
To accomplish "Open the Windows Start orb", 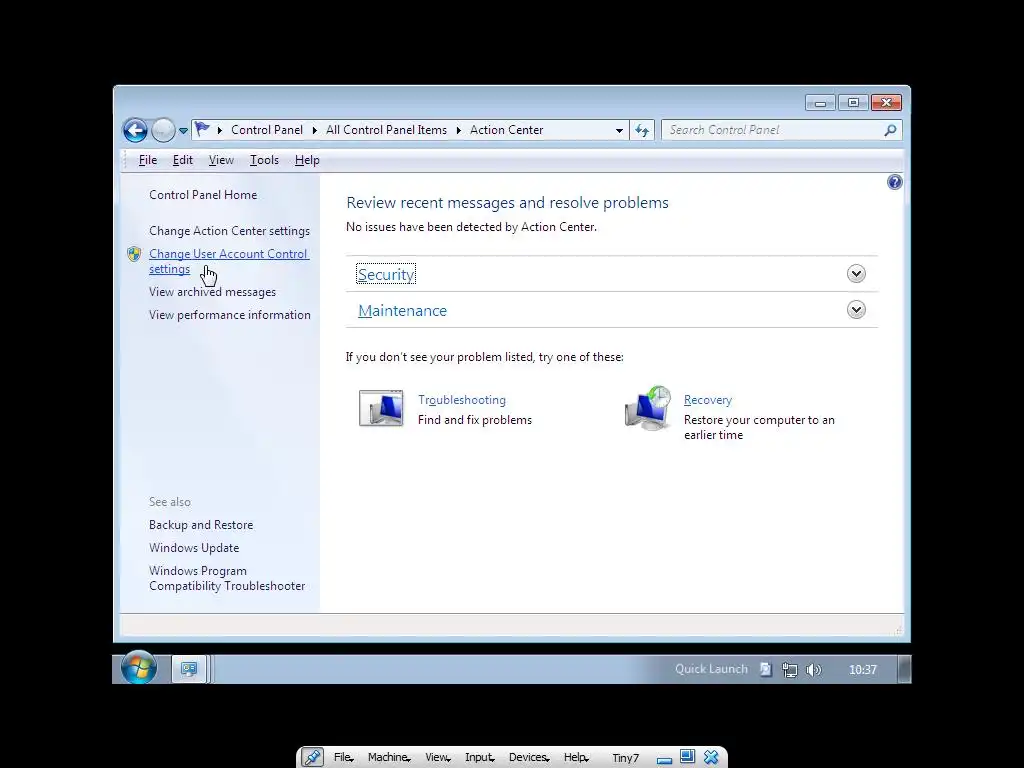I will [x=138, y=667].
